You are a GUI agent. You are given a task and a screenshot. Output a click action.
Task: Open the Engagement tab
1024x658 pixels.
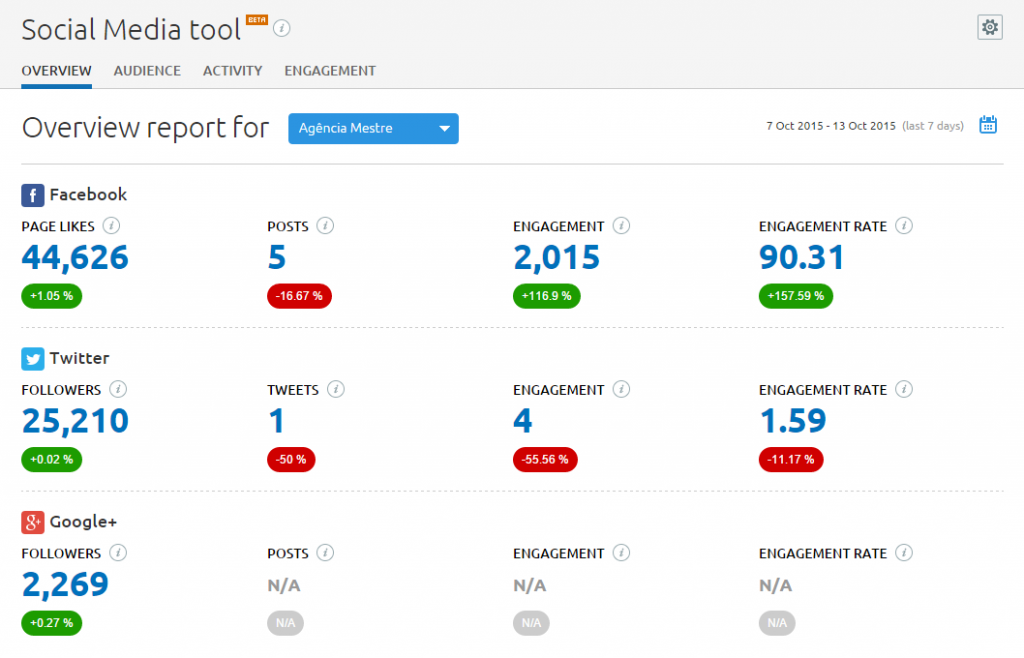330,71
